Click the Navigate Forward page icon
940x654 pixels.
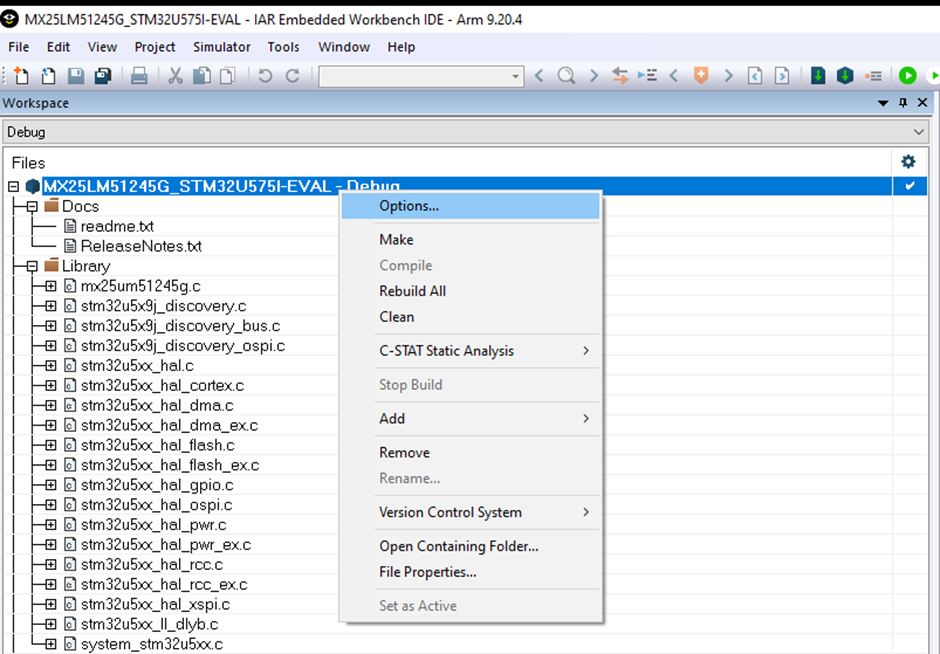click(x=782, y=76)
